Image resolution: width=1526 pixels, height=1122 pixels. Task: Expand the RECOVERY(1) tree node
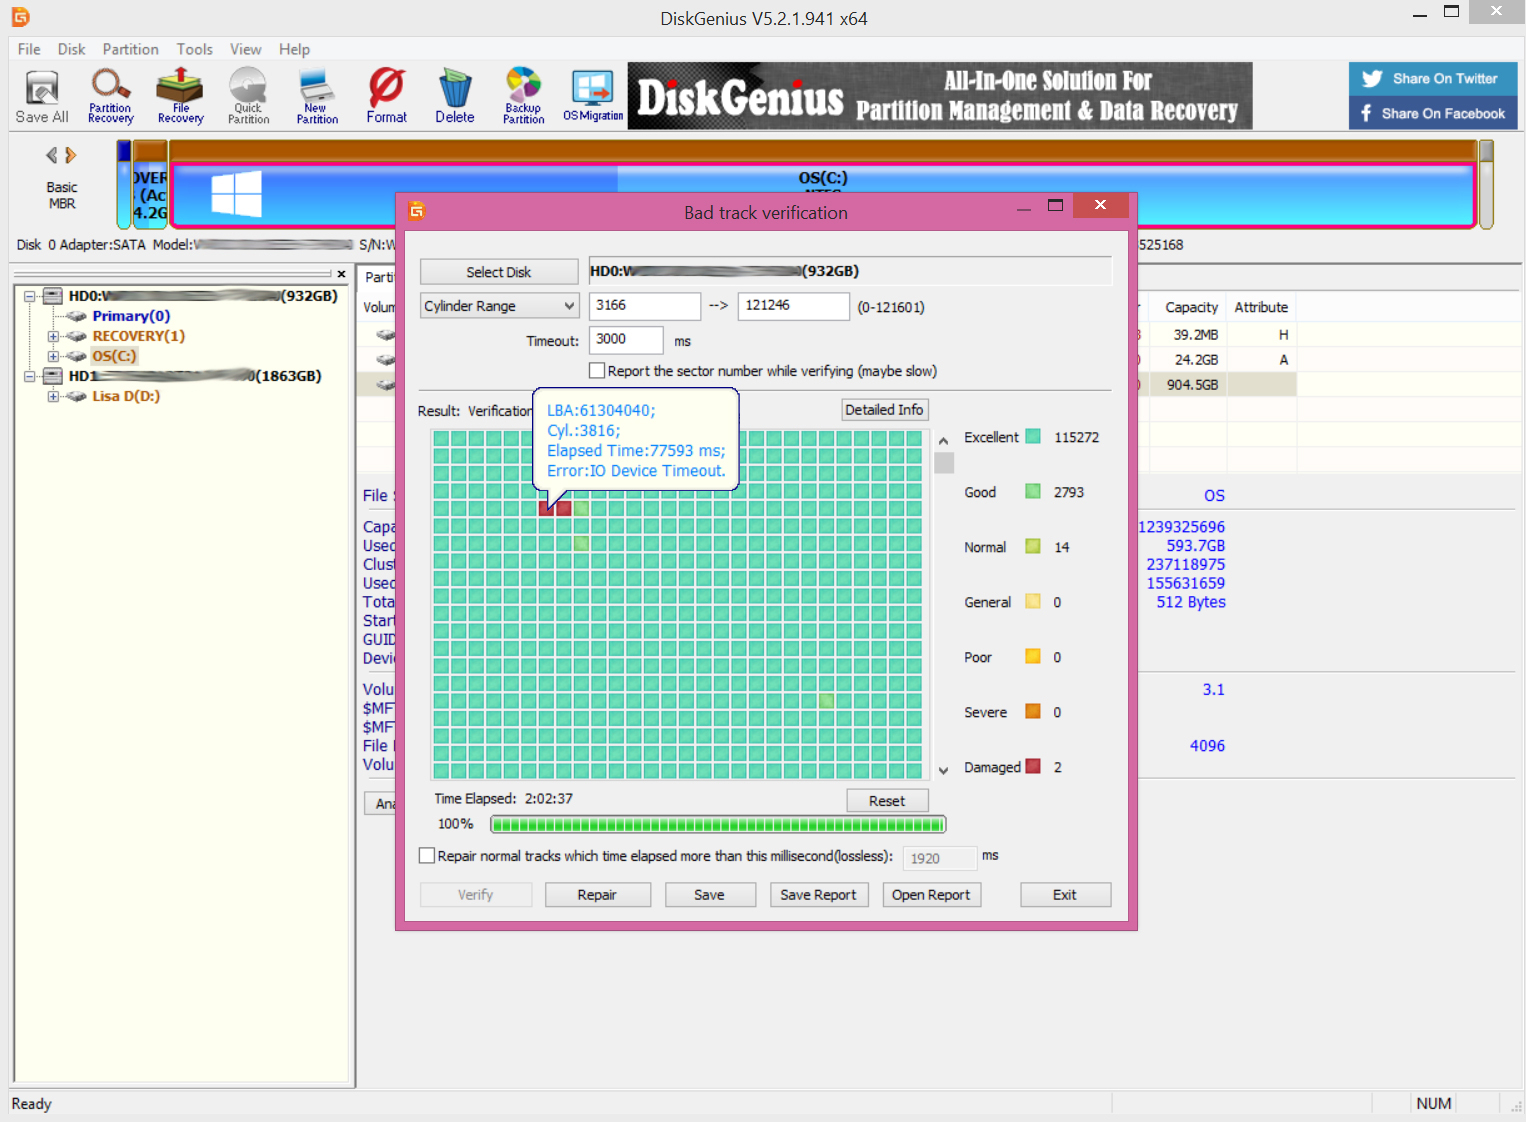(53, 336)
